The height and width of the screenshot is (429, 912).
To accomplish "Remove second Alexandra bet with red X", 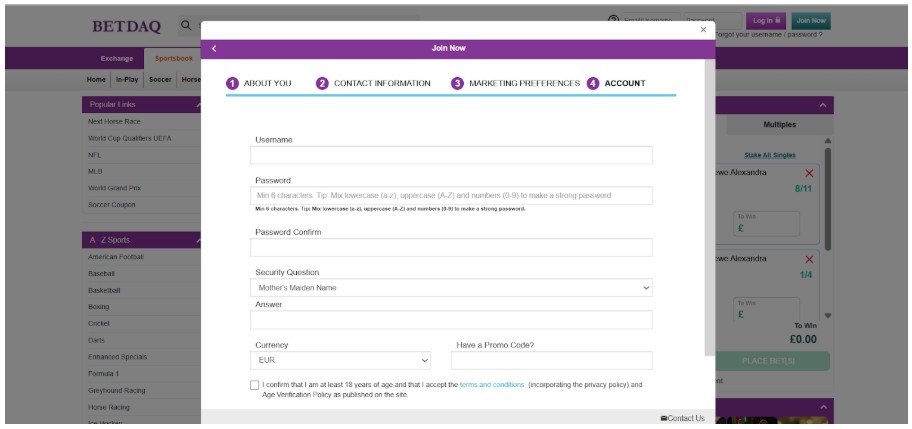I will tap(809, 258).
